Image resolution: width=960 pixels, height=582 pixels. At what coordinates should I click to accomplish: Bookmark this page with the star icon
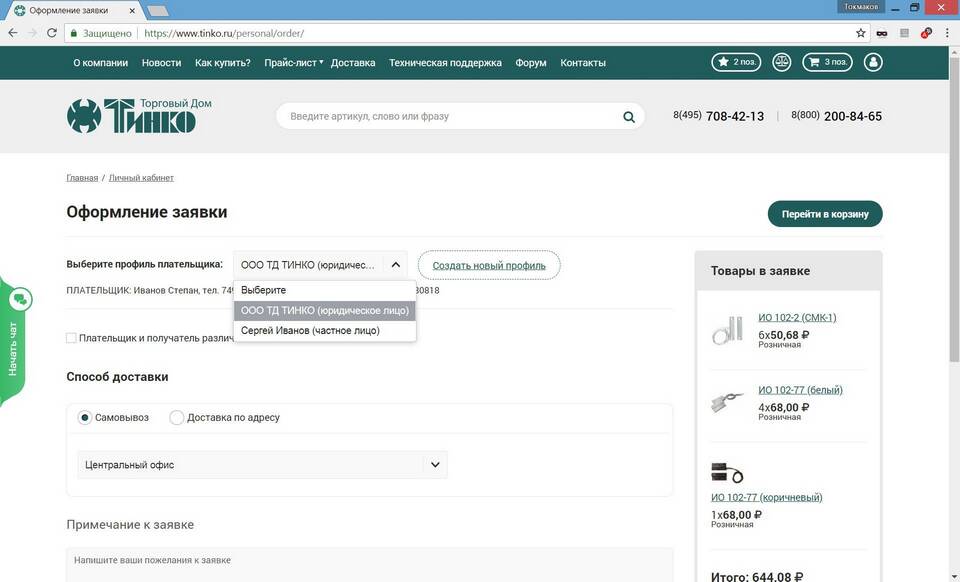[861, 33]
